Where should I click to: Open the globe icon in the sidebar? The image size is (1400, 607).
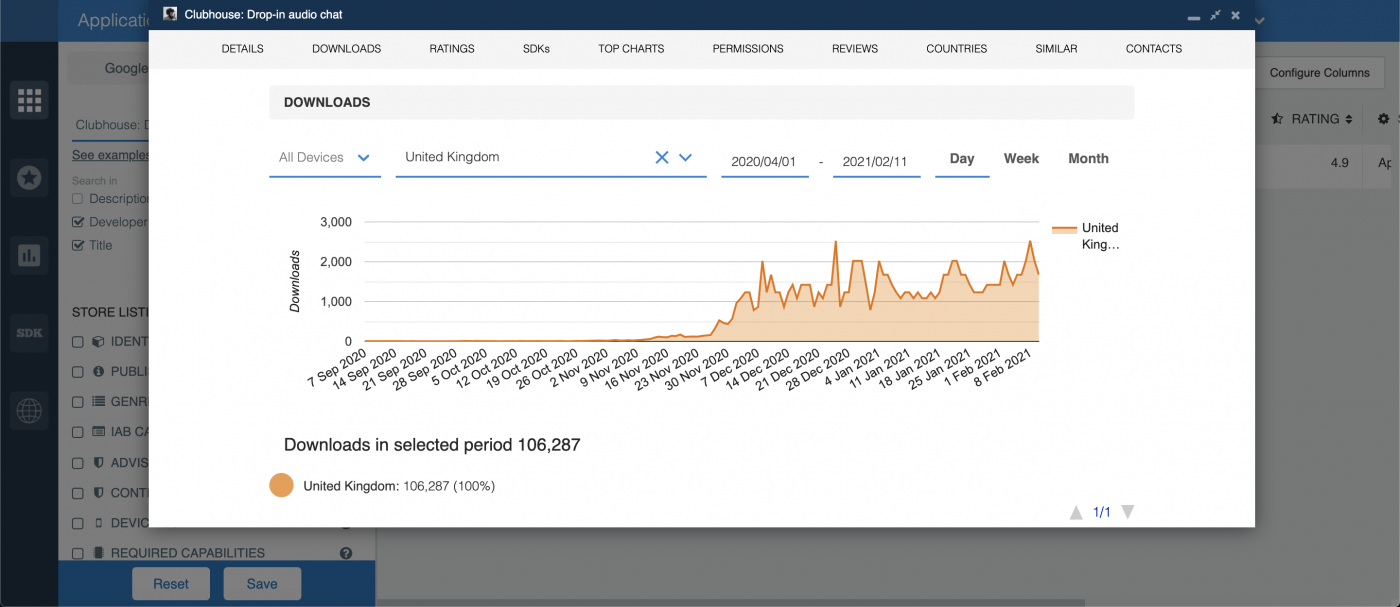tap(29, 410)
